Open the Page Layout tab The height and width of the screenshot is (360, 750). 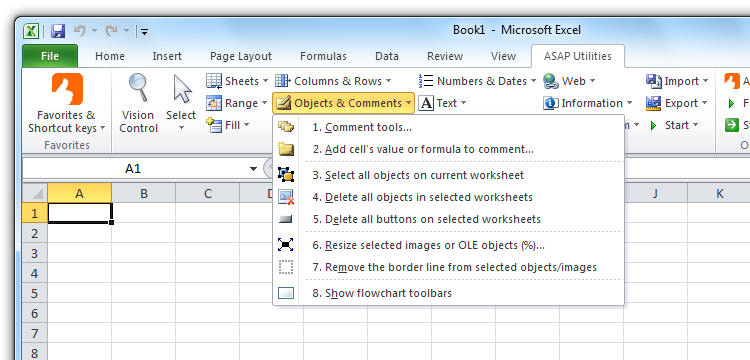click(241, 56)
